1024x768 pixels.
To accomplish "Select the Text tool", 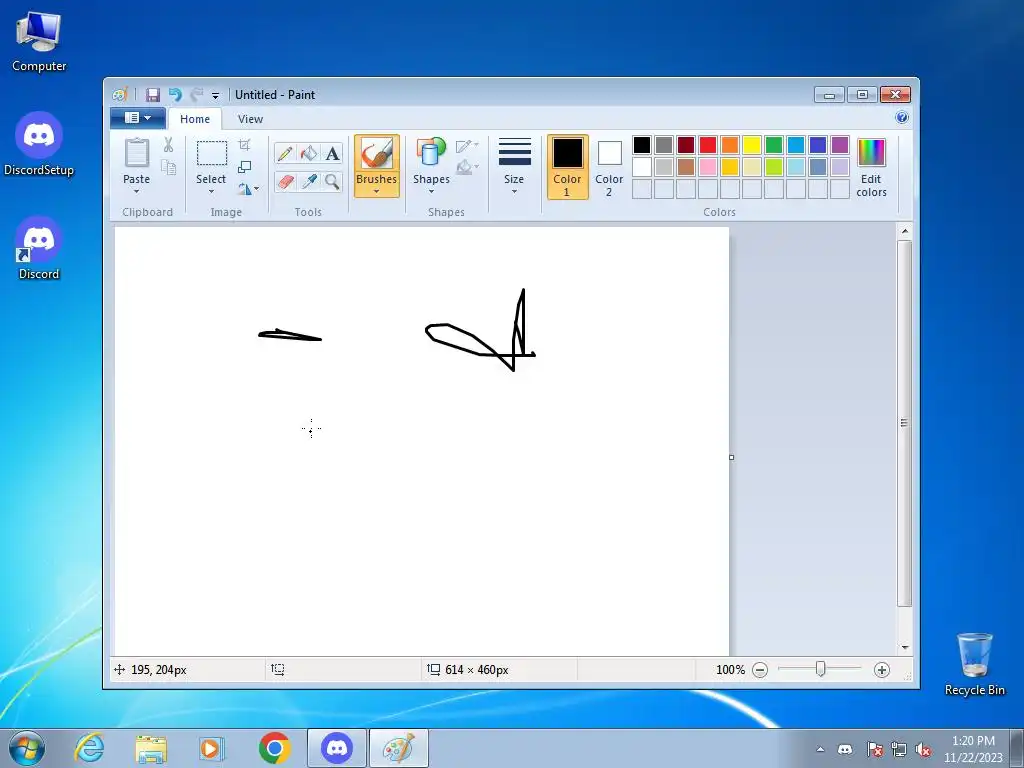I will tap(332, 153).
